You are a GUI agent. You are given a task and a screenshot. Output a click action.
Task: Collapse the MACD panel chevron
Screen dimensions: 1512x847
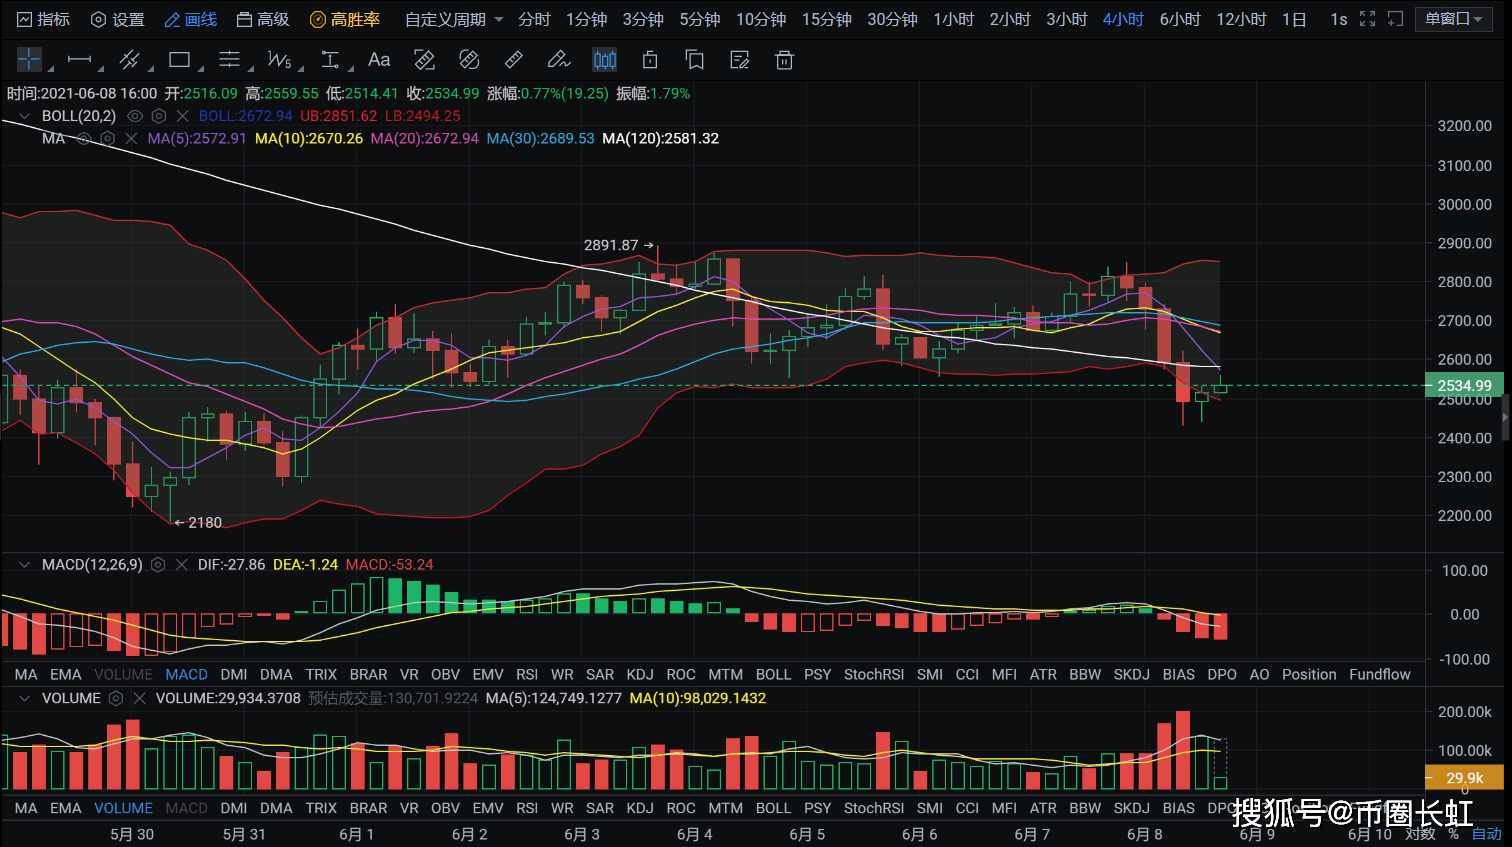click(x=24, y=564)
